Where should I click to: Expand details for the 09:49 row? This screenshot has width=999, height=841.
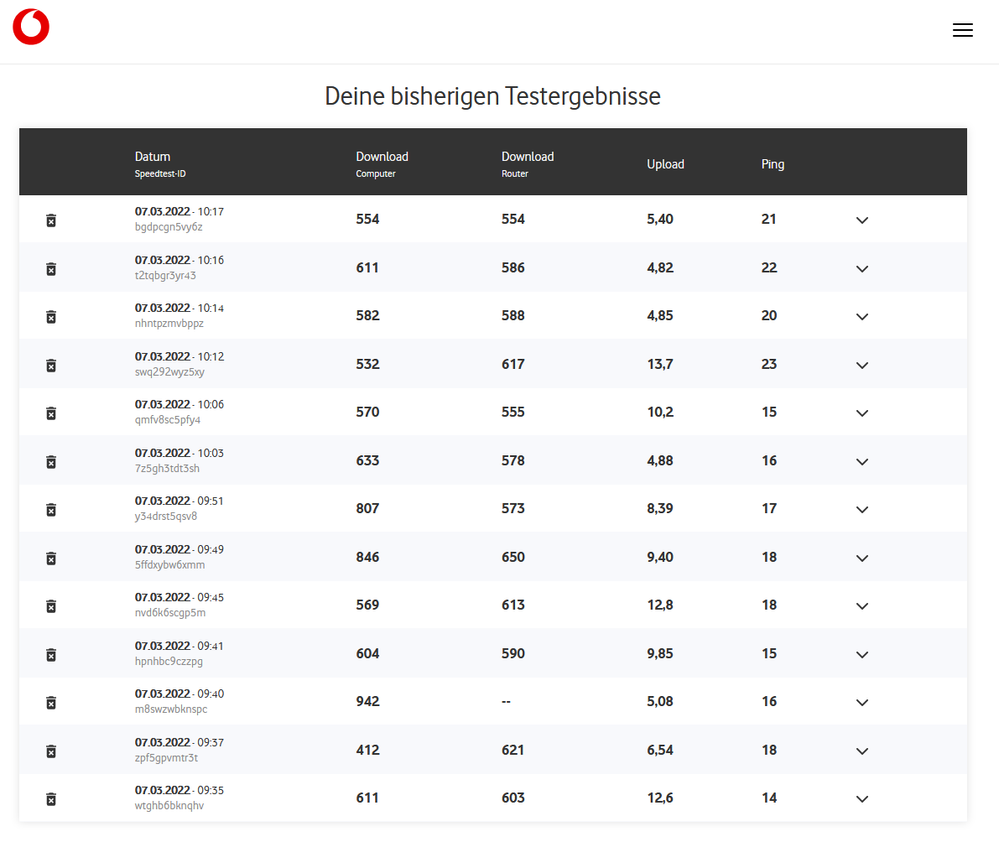(862, 558)
